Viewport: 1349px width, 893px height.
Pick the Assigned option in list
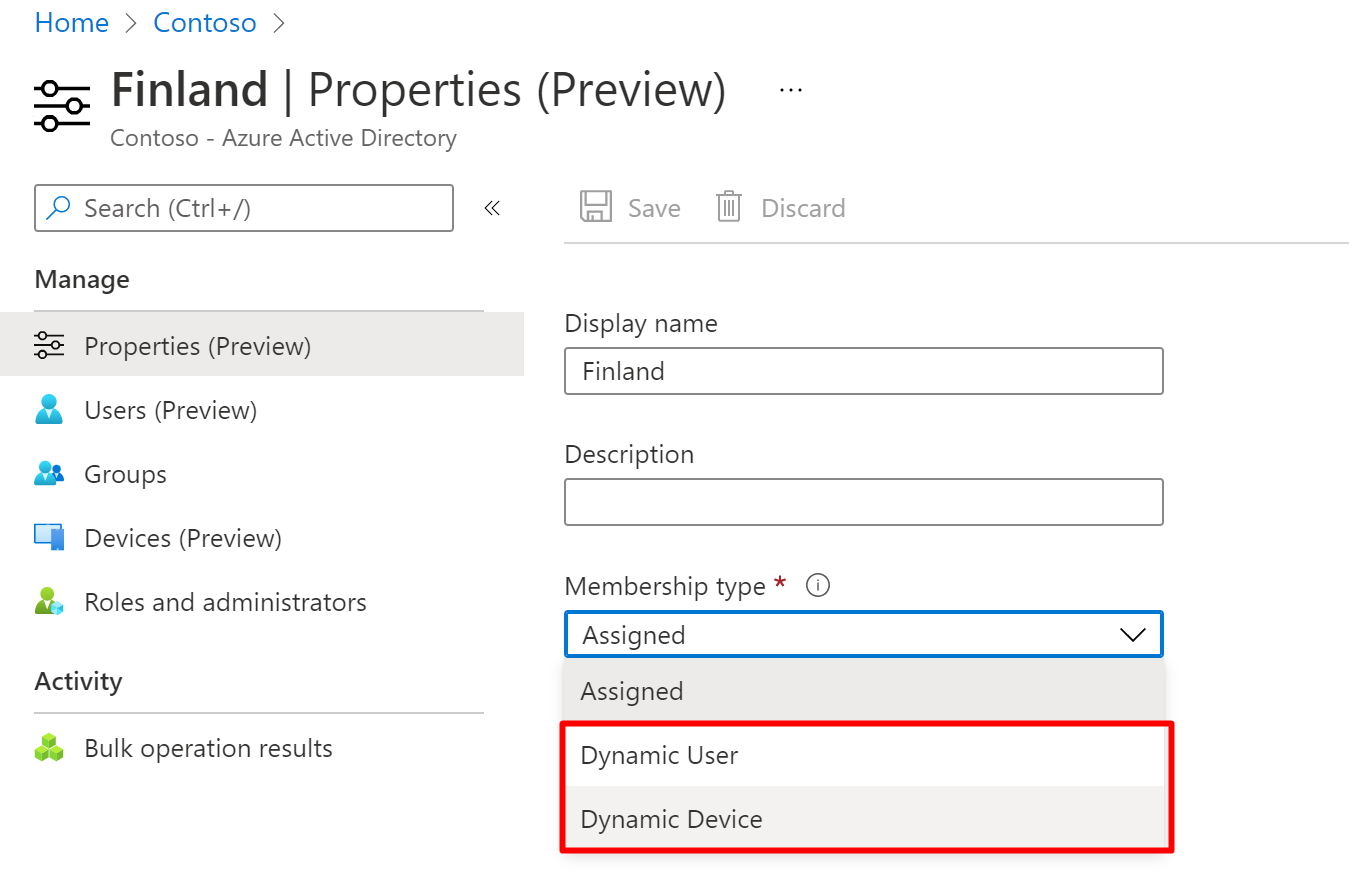tap(632, 691)
